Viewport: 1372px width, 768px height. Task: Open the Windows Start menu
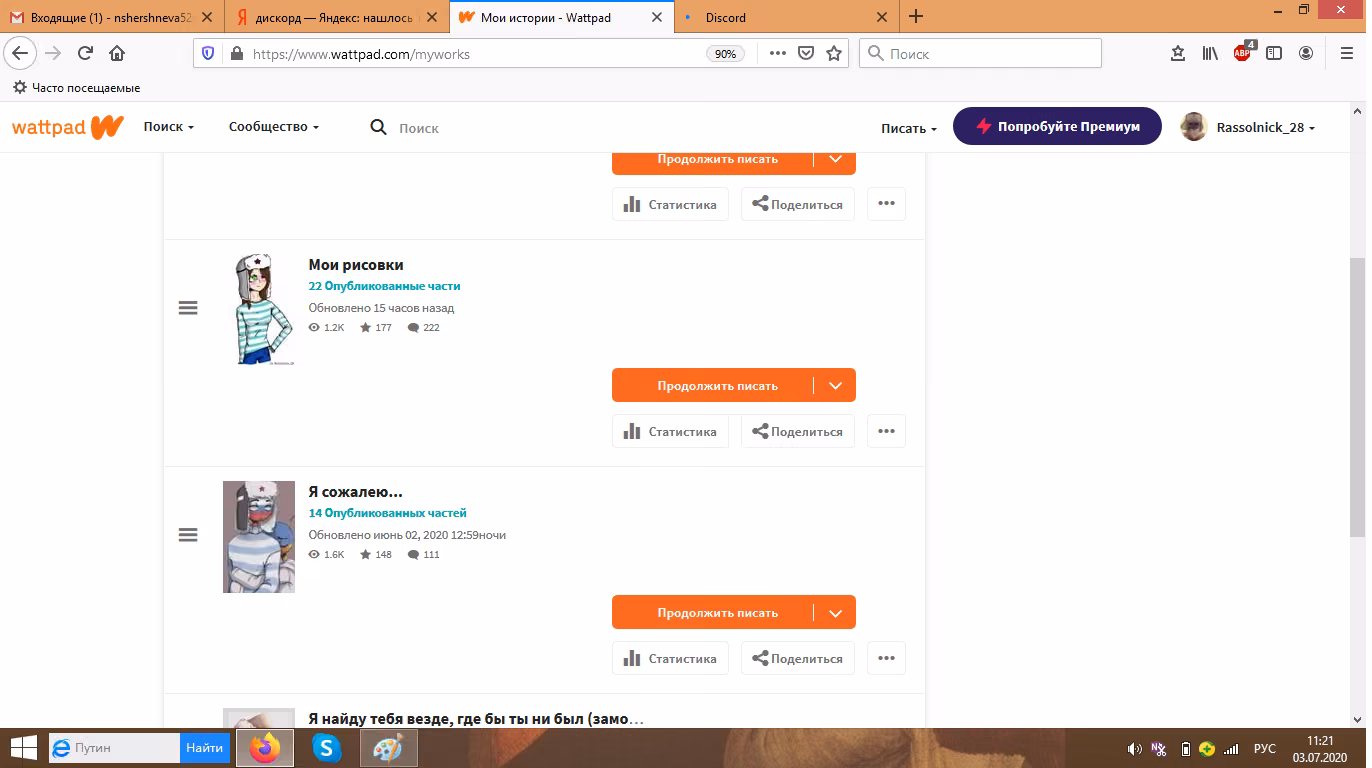pos(23,748)
